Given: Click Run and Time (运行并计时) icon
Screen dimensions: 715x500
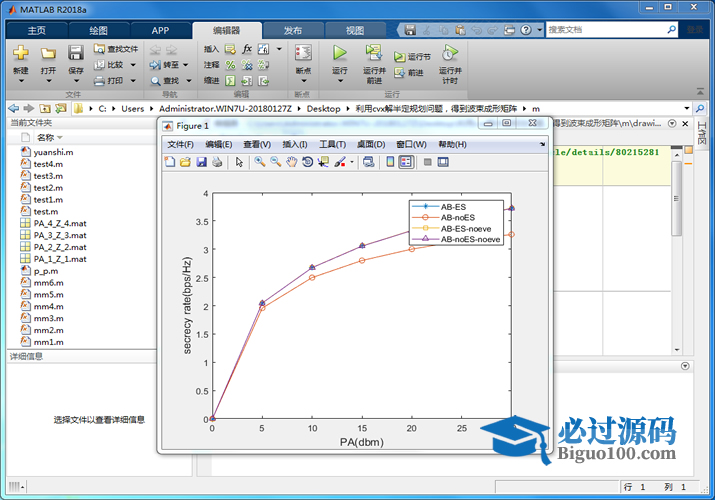Looking at the screenshot, I should (450, 53).
